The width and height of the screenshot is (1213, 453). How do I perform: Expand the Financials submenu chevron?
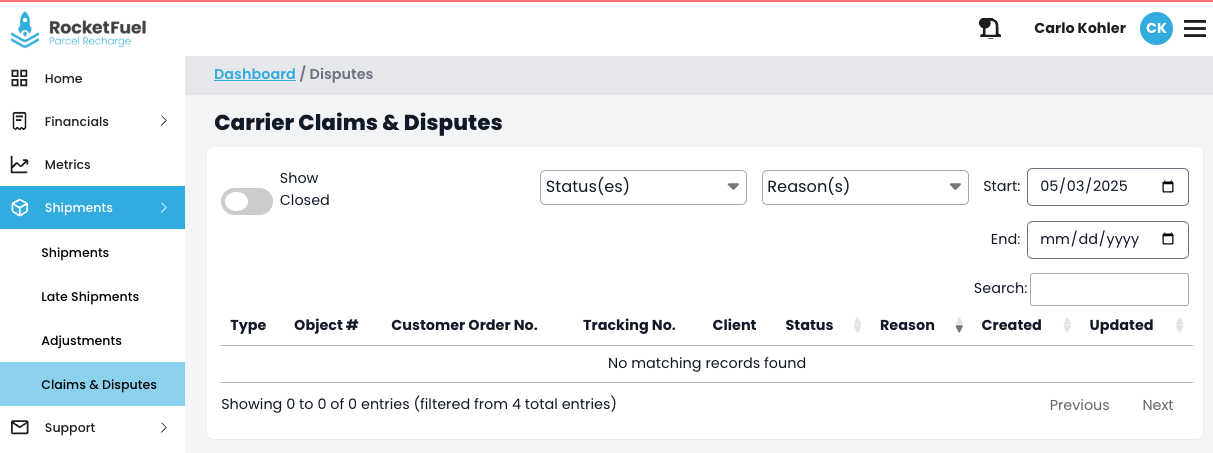click(x=164, y=121)
